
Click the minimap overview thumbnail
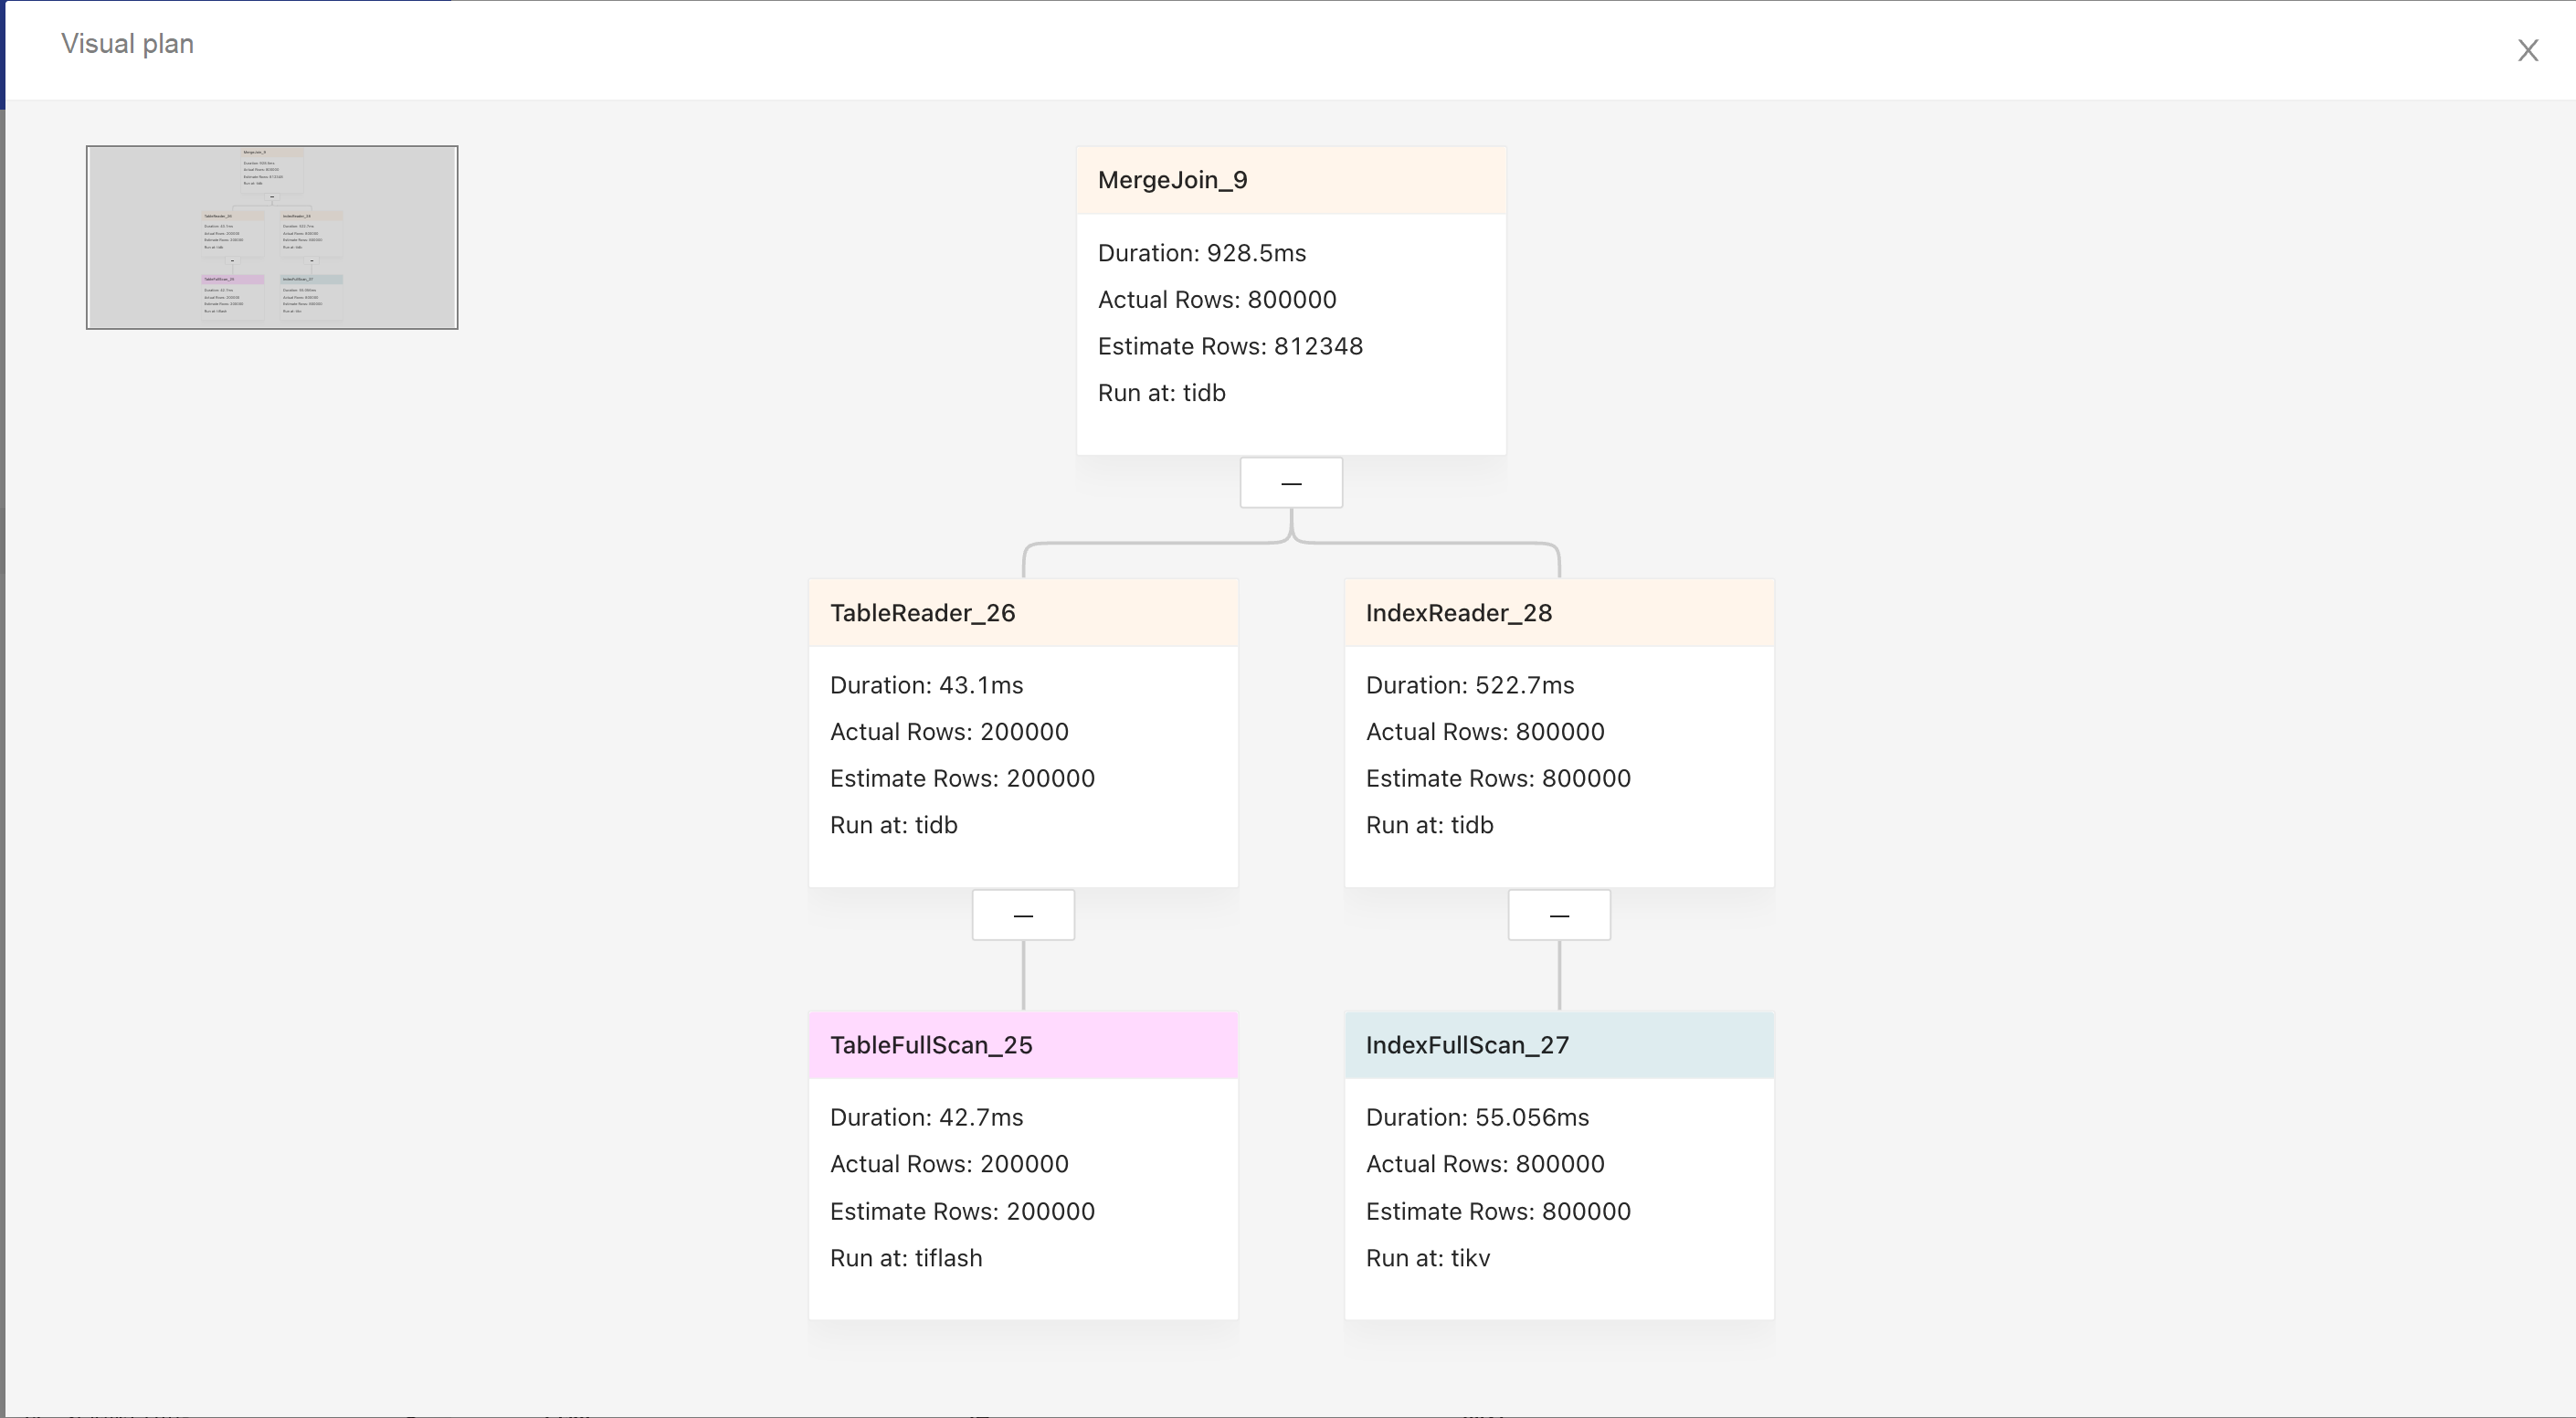coord(272,237)
